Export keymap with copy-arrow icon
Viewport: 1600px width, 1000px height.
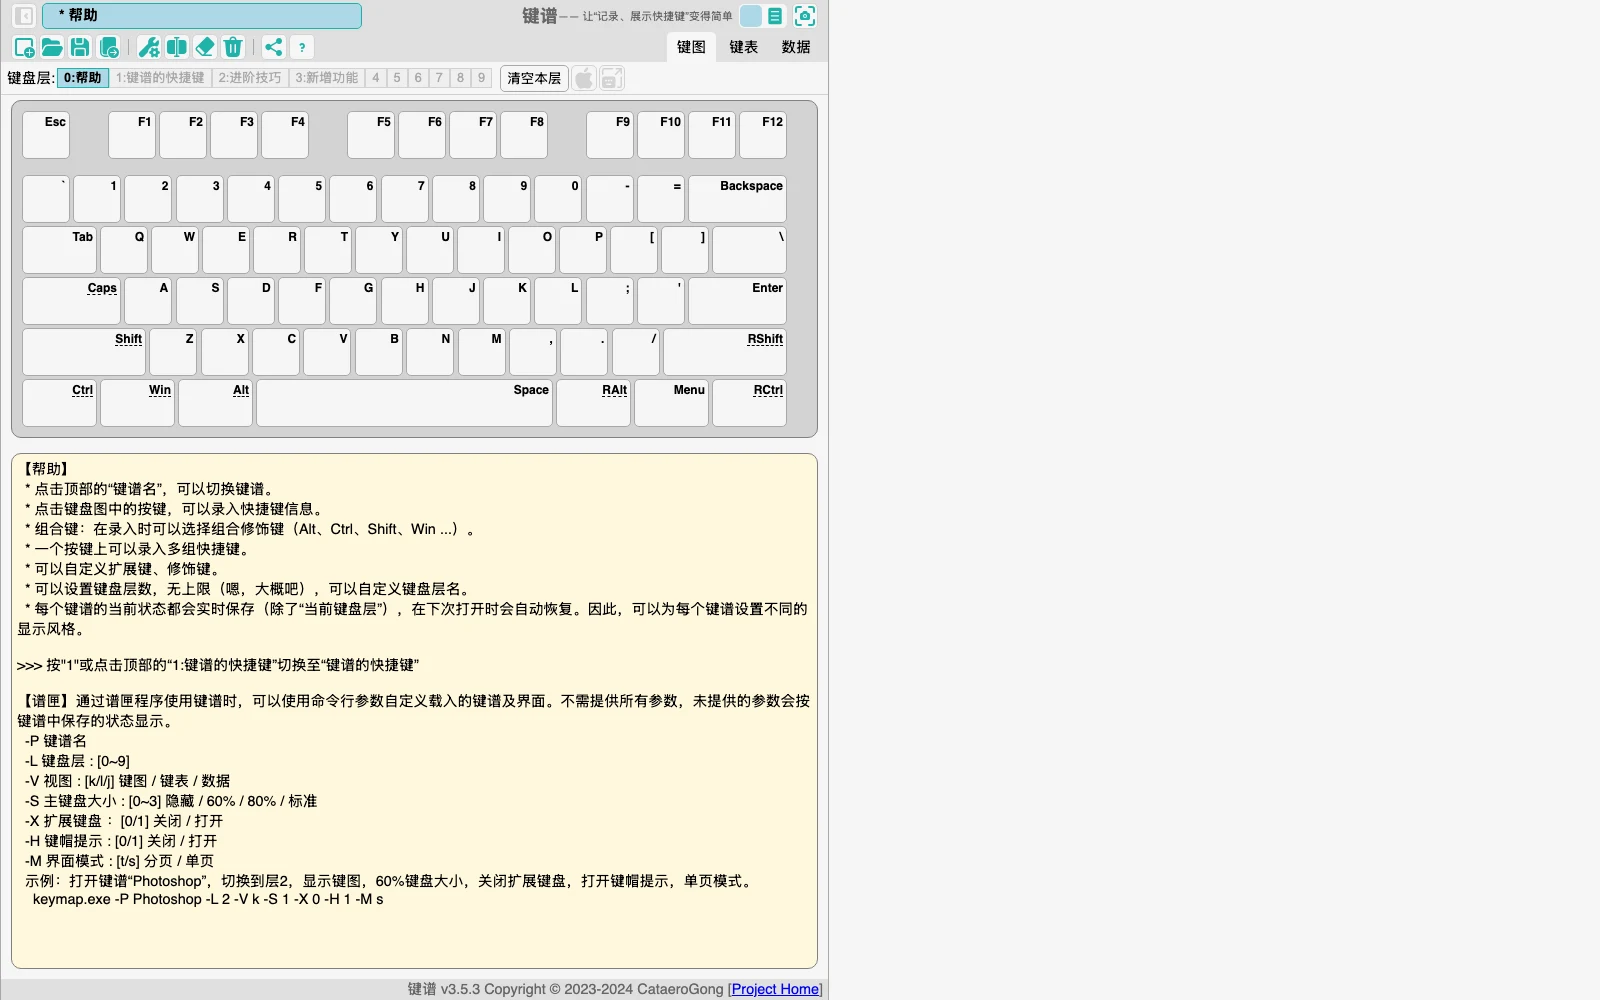tap(109, 47)
